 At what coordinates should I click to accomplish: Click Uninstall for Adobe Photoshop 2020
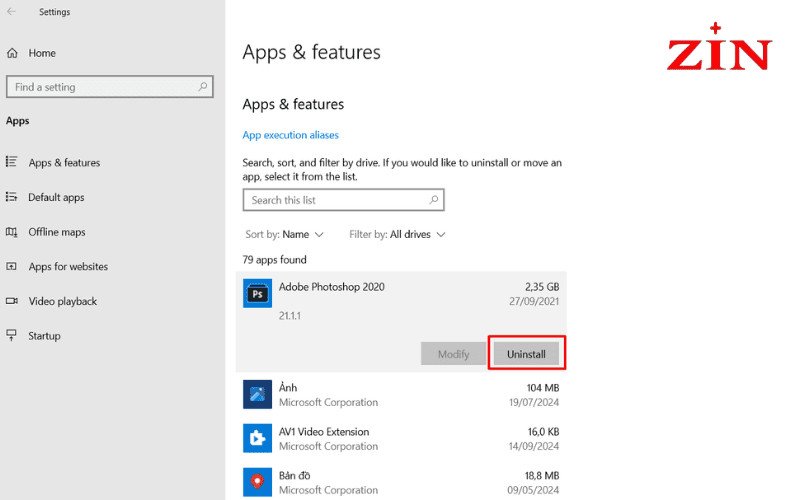526,354
